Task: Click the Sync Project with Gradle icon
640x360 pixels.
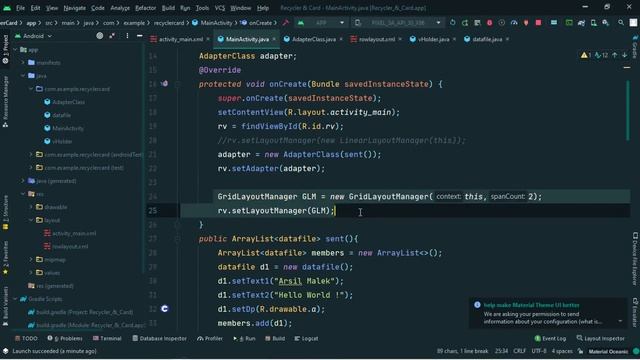Action: tap(581, 23)
